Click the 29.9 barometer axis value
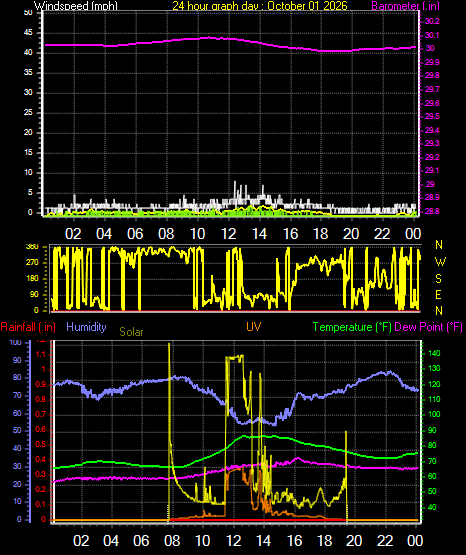This screenshot has height=555, width=466. click(x=432, y=62)
